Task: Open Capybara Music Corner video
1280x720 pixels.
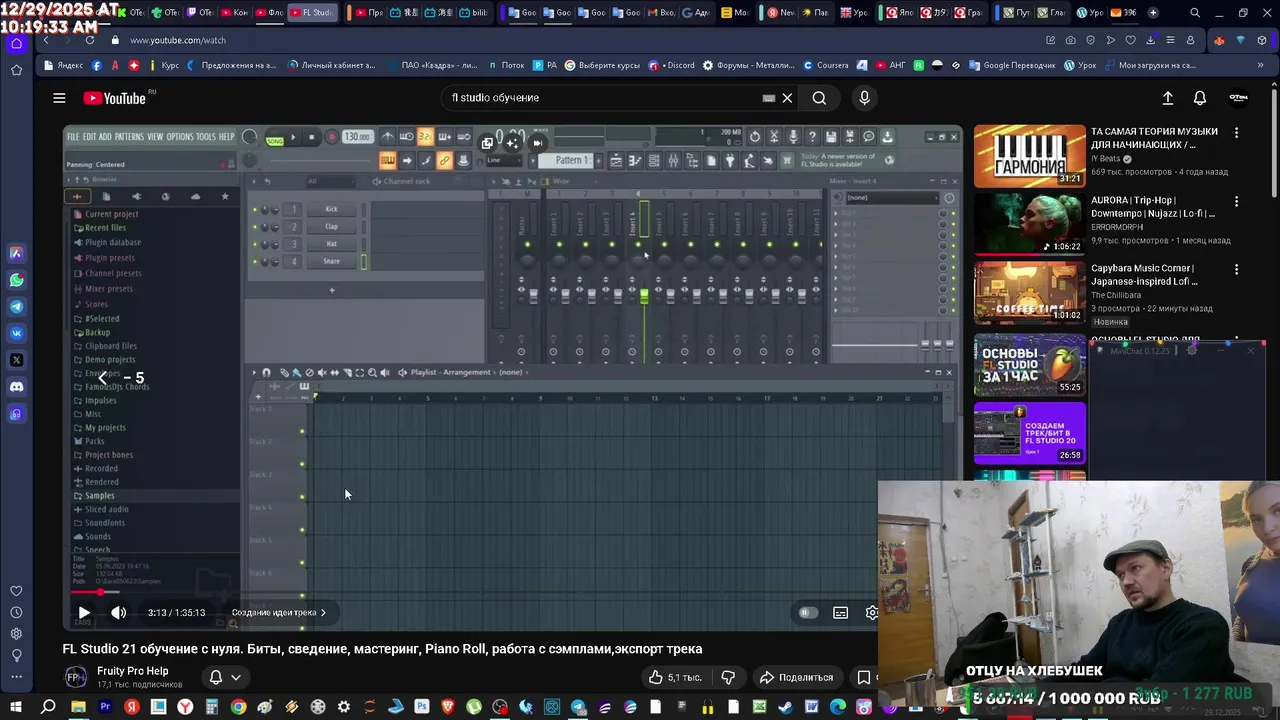Action: (x=1030, y=292)
